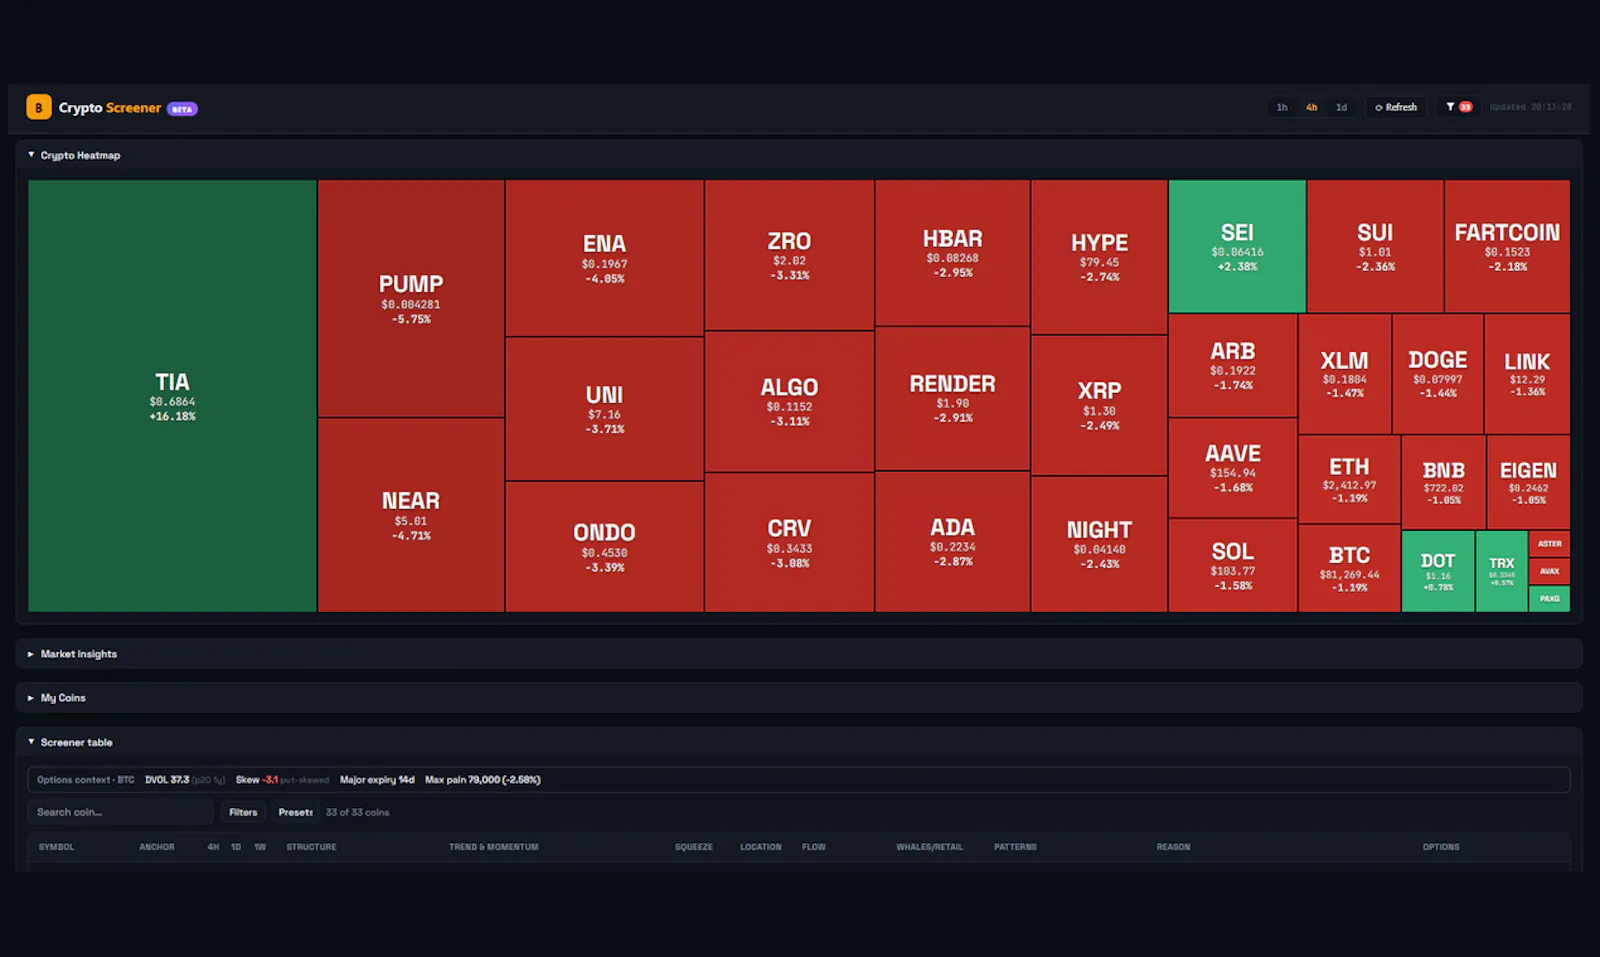1600x957 pixels.
Task: Click the Refresh button
Action: coord(1396,107)
